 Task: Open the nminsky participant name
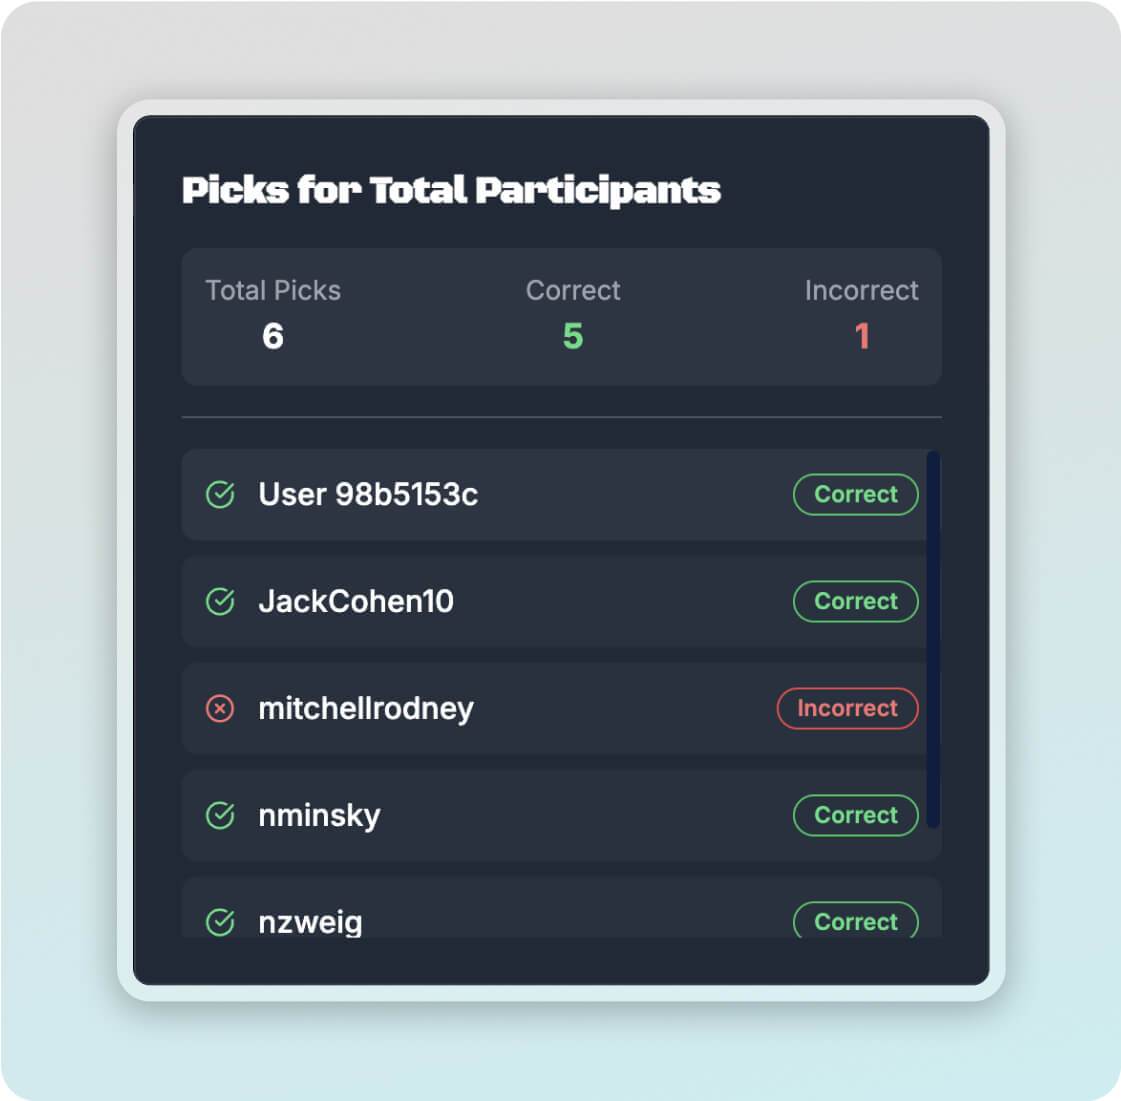coord(319,815)
